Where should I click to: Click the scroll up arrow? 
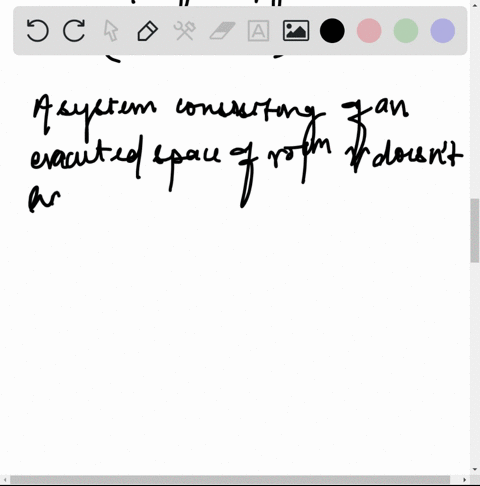[475, 4]
